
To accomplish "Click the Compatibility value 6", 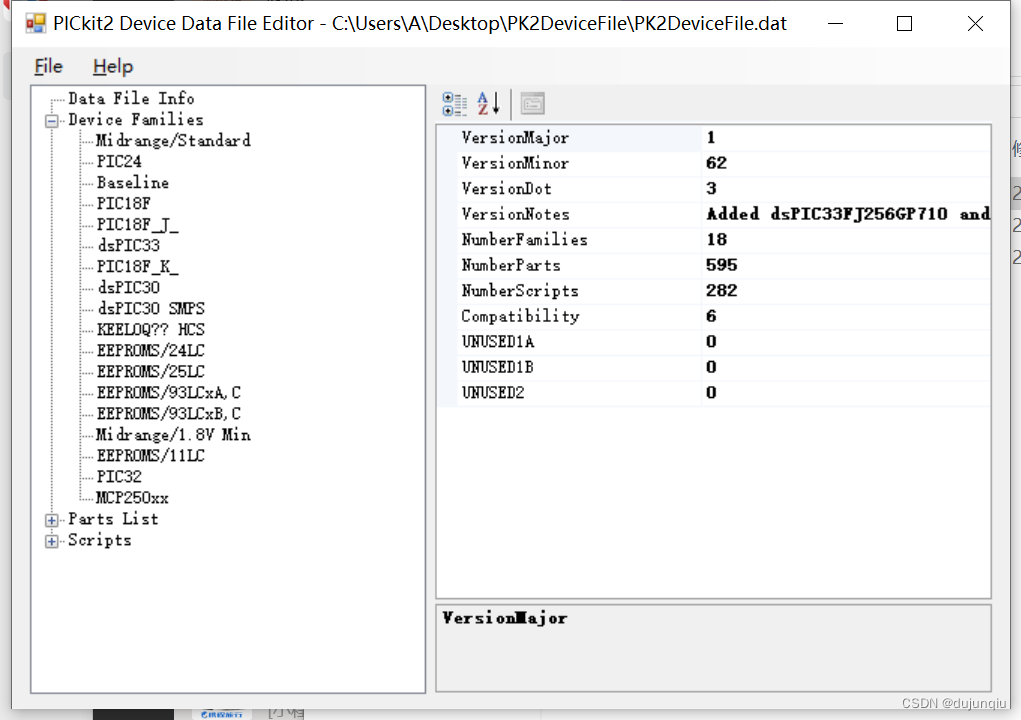I will pos(711,316).
